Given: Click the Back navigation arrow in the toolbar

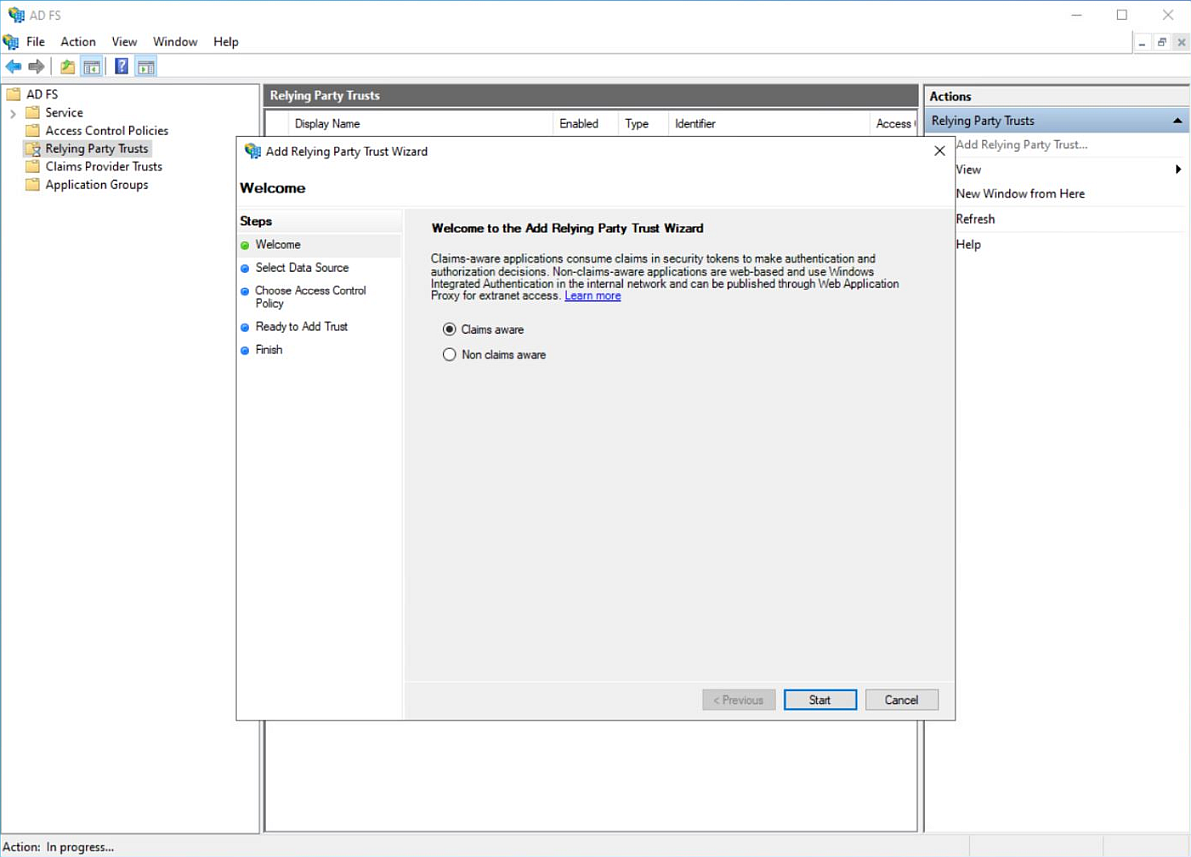Looking at the screenshot, I should point(14,66).
